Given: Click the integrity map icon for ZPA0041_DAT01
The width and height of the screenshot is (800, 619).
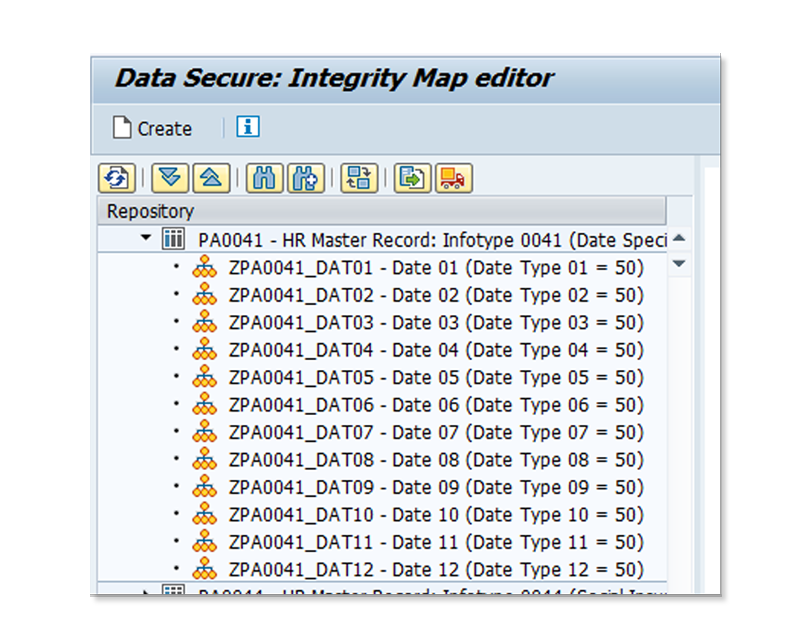Looking at the screenshot, I should pos(205,267).
